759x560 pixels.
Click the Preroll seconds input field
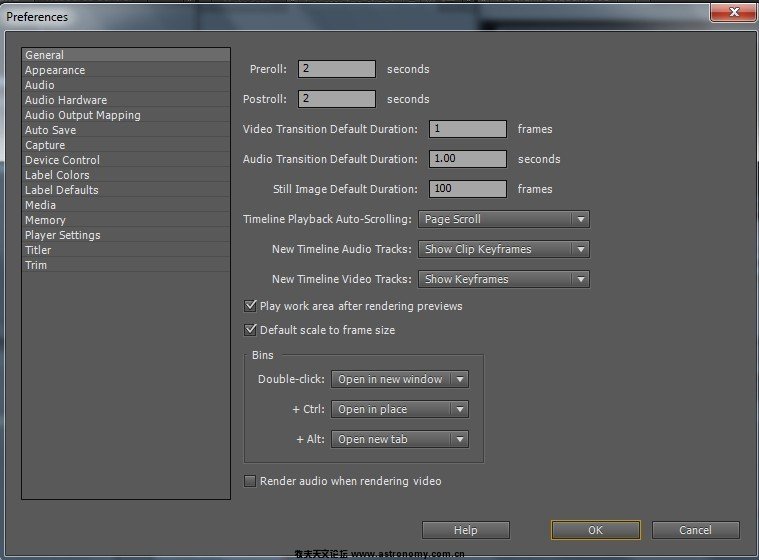337,69
